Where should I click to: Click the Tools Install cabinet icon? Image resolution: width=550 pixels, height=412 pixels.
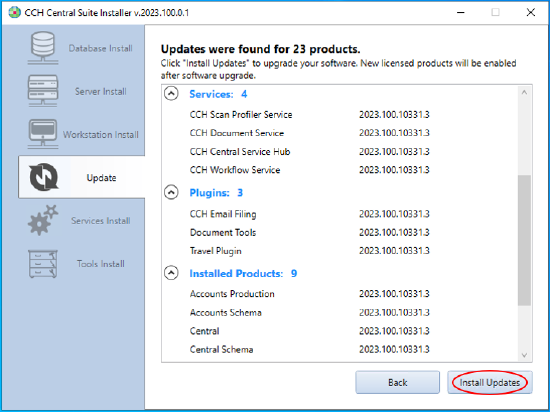coord(43,264)
